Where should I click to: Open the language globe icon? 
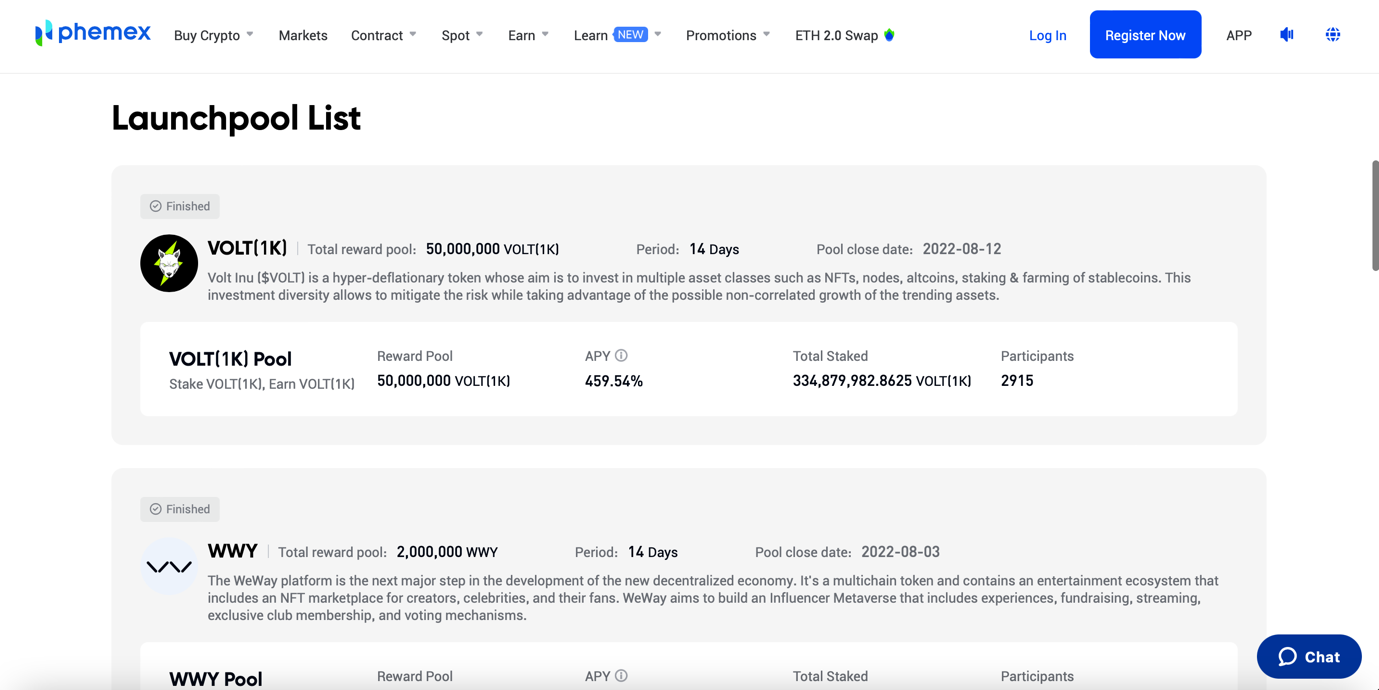(1333, 35)
